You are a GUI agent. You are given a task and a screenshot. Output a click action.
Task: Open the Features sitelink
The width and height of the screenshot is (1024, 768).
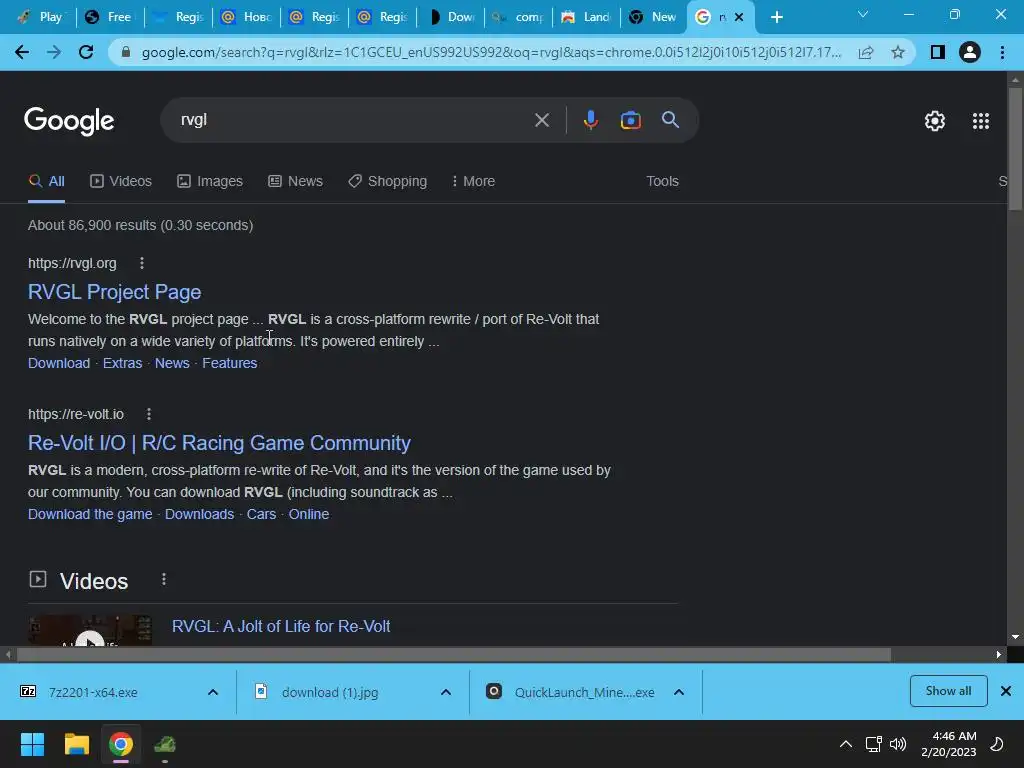(229, 363)
